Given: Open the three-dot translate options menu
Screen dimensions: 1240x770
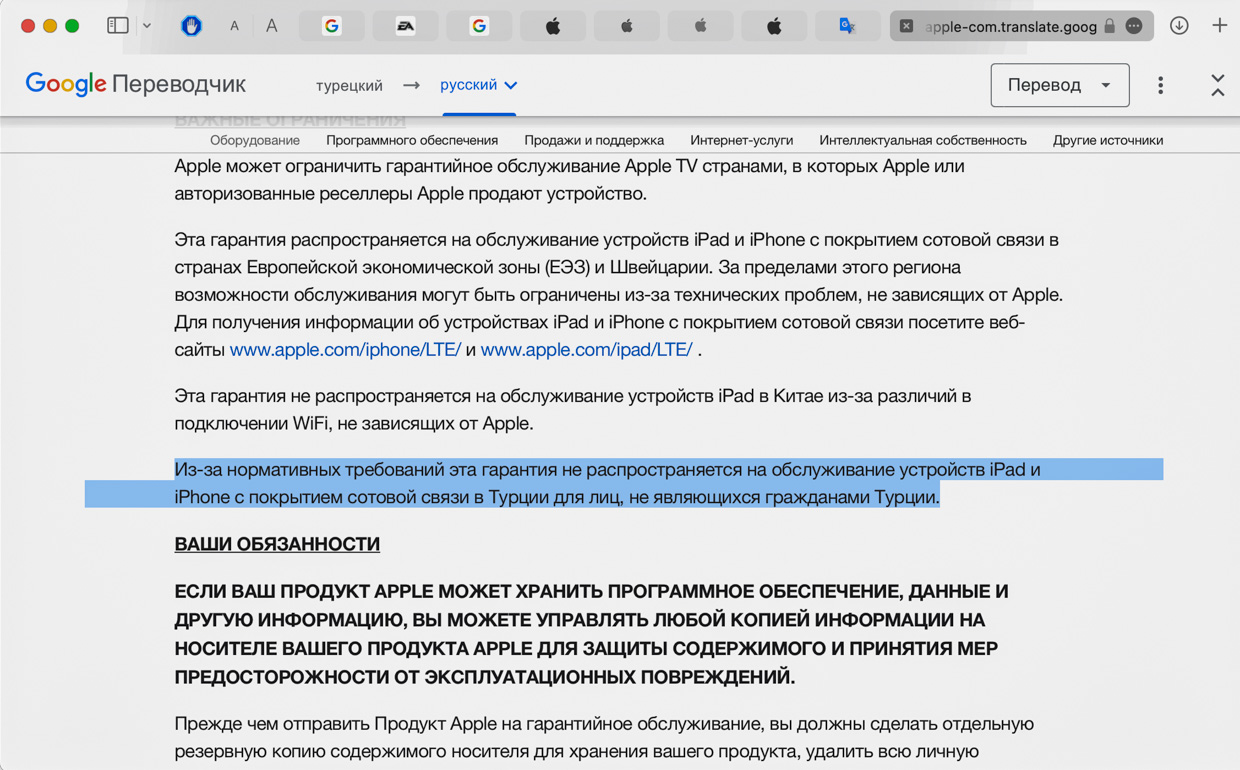Looking at the screenshot, I should tap(1160, 85).
